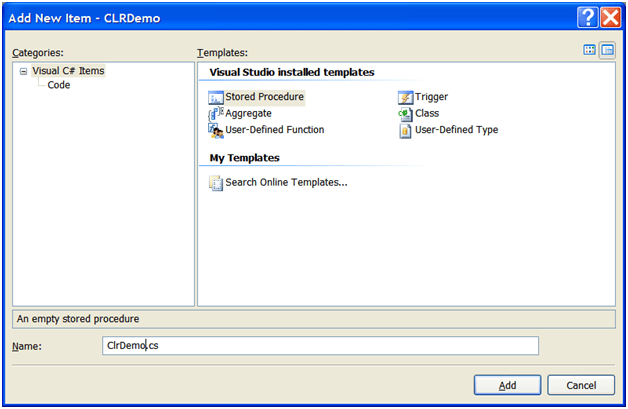The width and height of the screenshot is (628, 409).
Task: Click the Aggregate label
Action: (248, 114)
